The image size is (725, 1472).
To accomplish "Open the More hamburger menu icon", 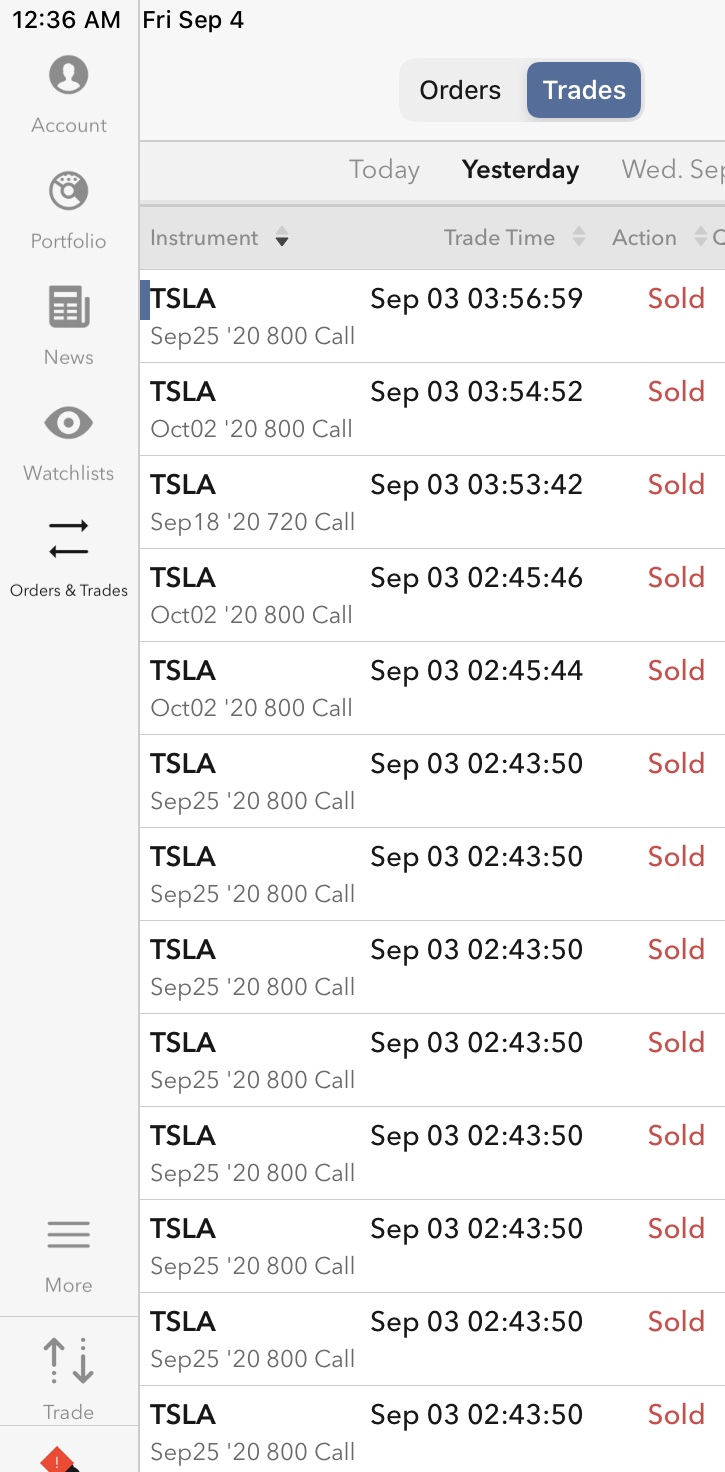I will point(68,1236).
